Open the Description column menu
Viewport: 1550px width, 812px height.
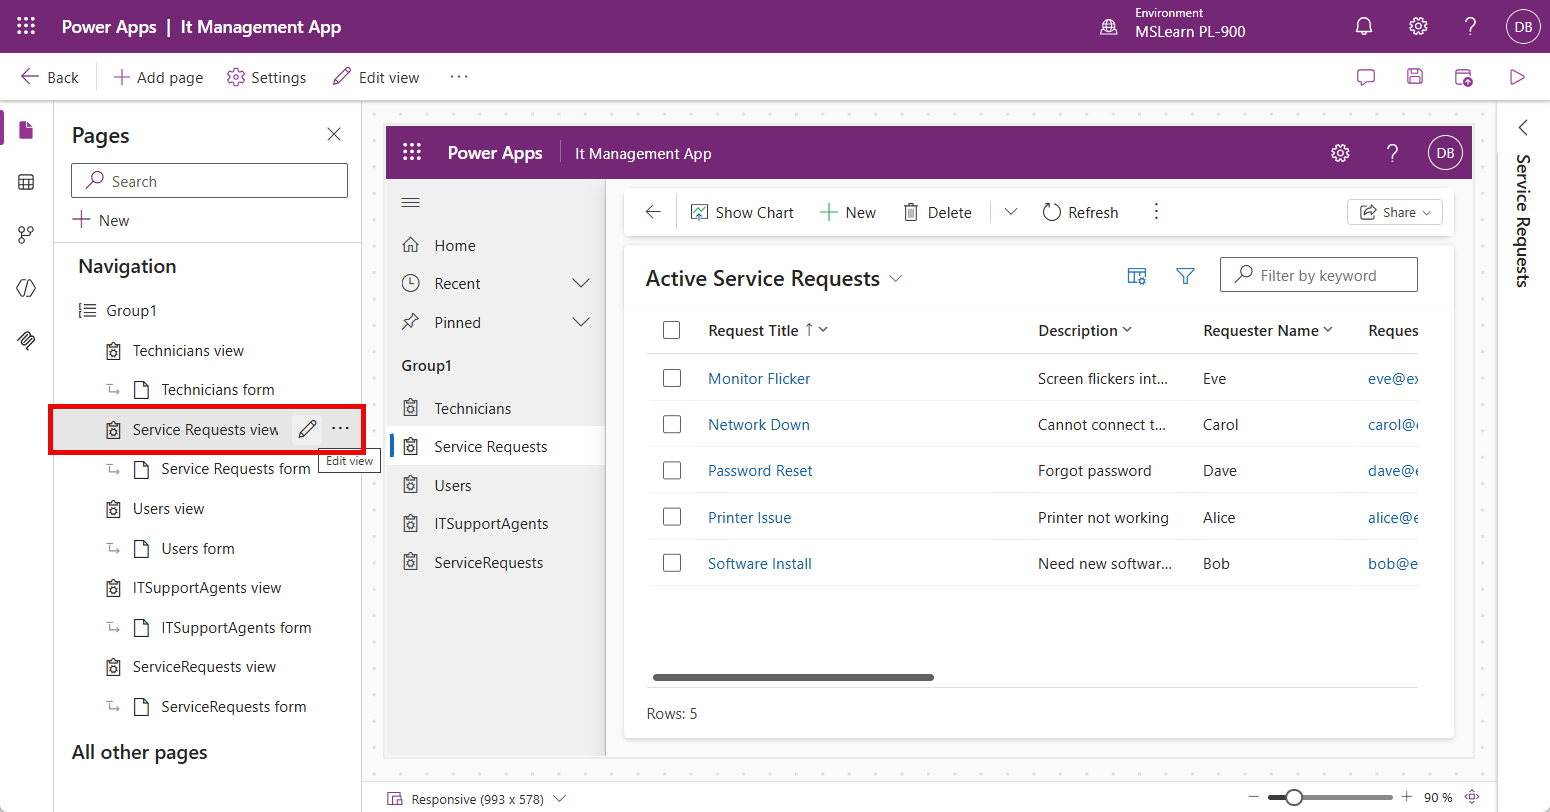click(x=1127, y=330)
